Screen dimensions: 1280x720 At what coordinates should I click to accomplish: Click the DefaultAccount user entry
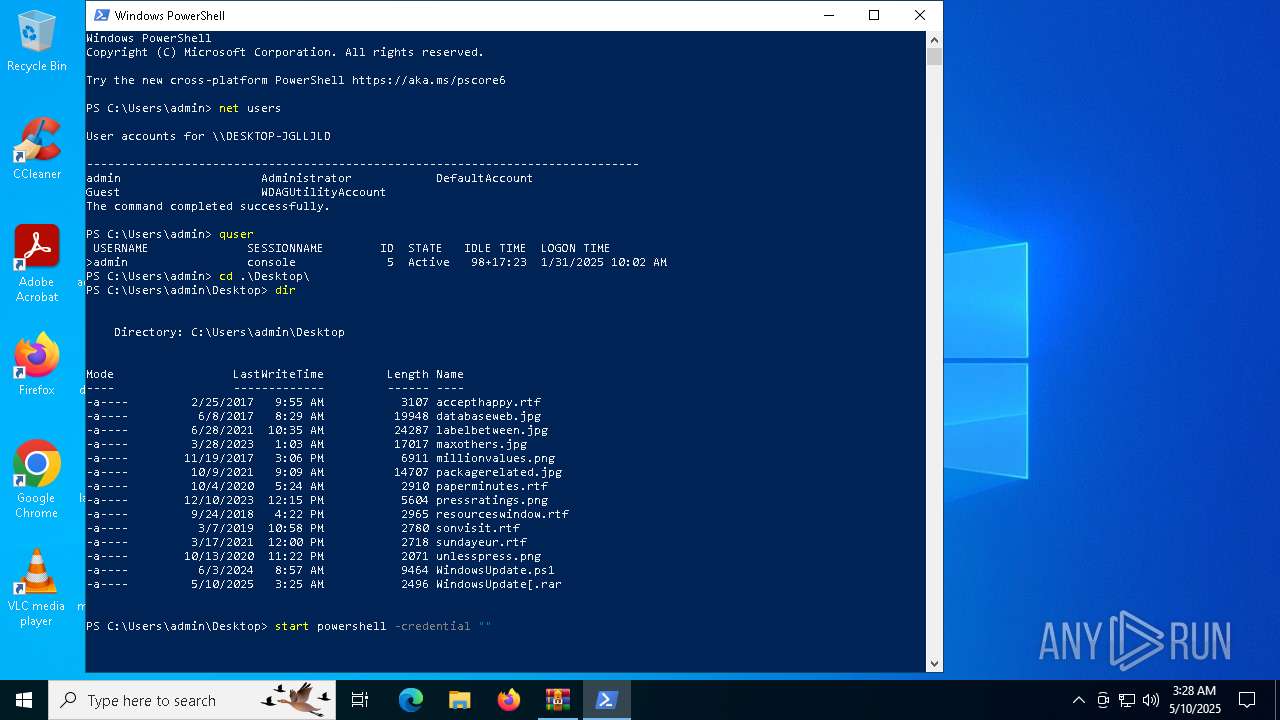pyautogui.click(x=484, y=178)
